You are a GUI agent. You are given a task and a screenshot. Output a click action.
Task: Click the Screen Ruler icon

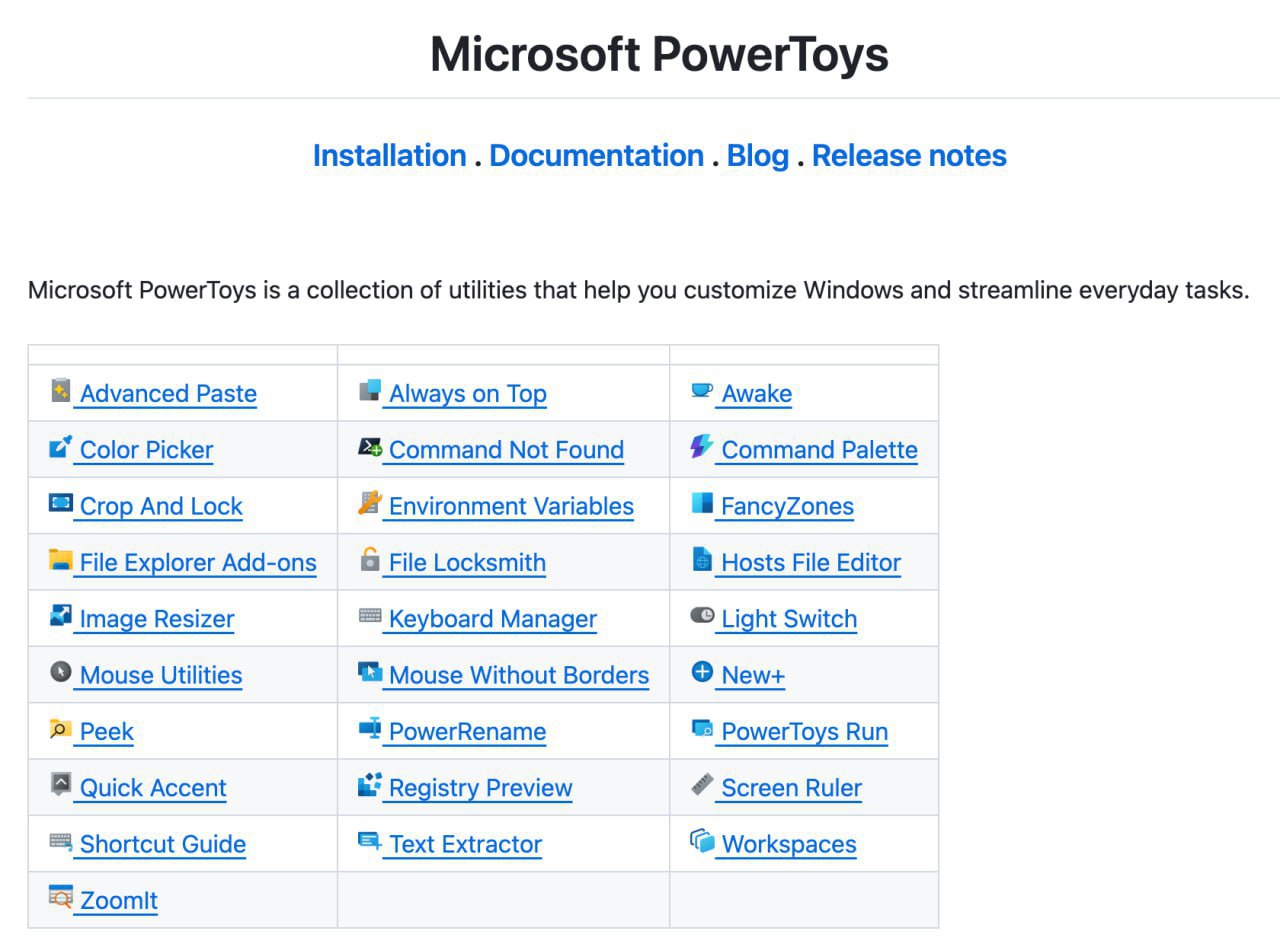click(x=702, y=785)
